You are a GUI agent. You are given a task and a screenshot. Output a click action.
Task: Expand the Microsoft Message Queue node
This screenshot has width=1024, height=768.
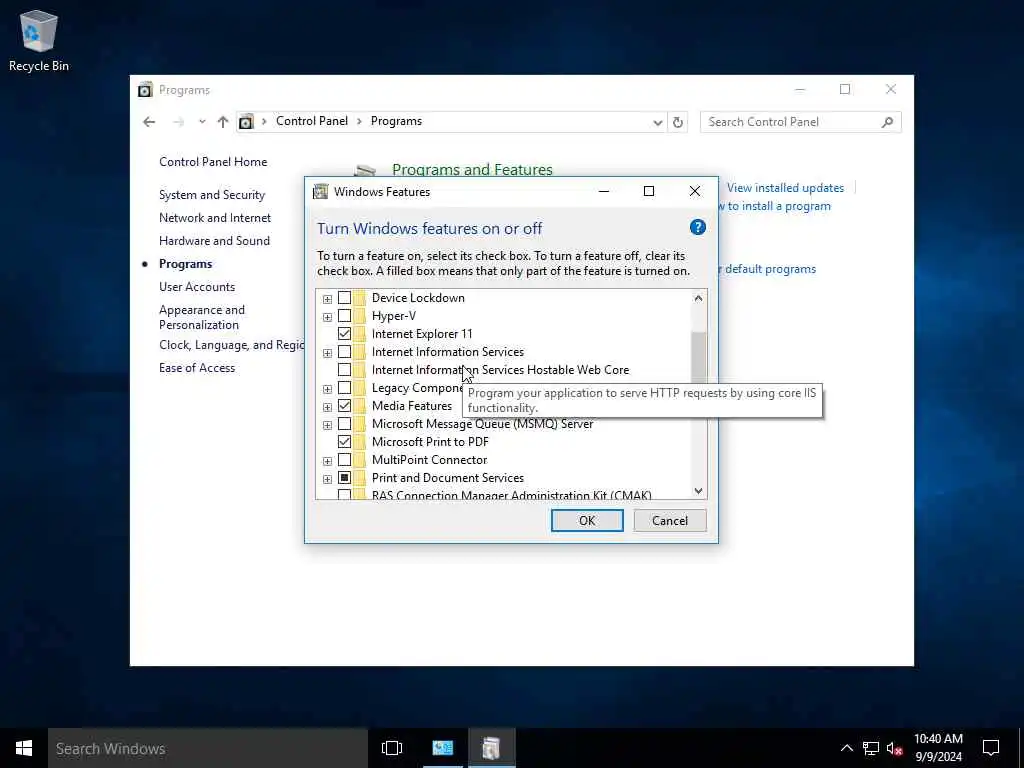[x=327, y=425]
